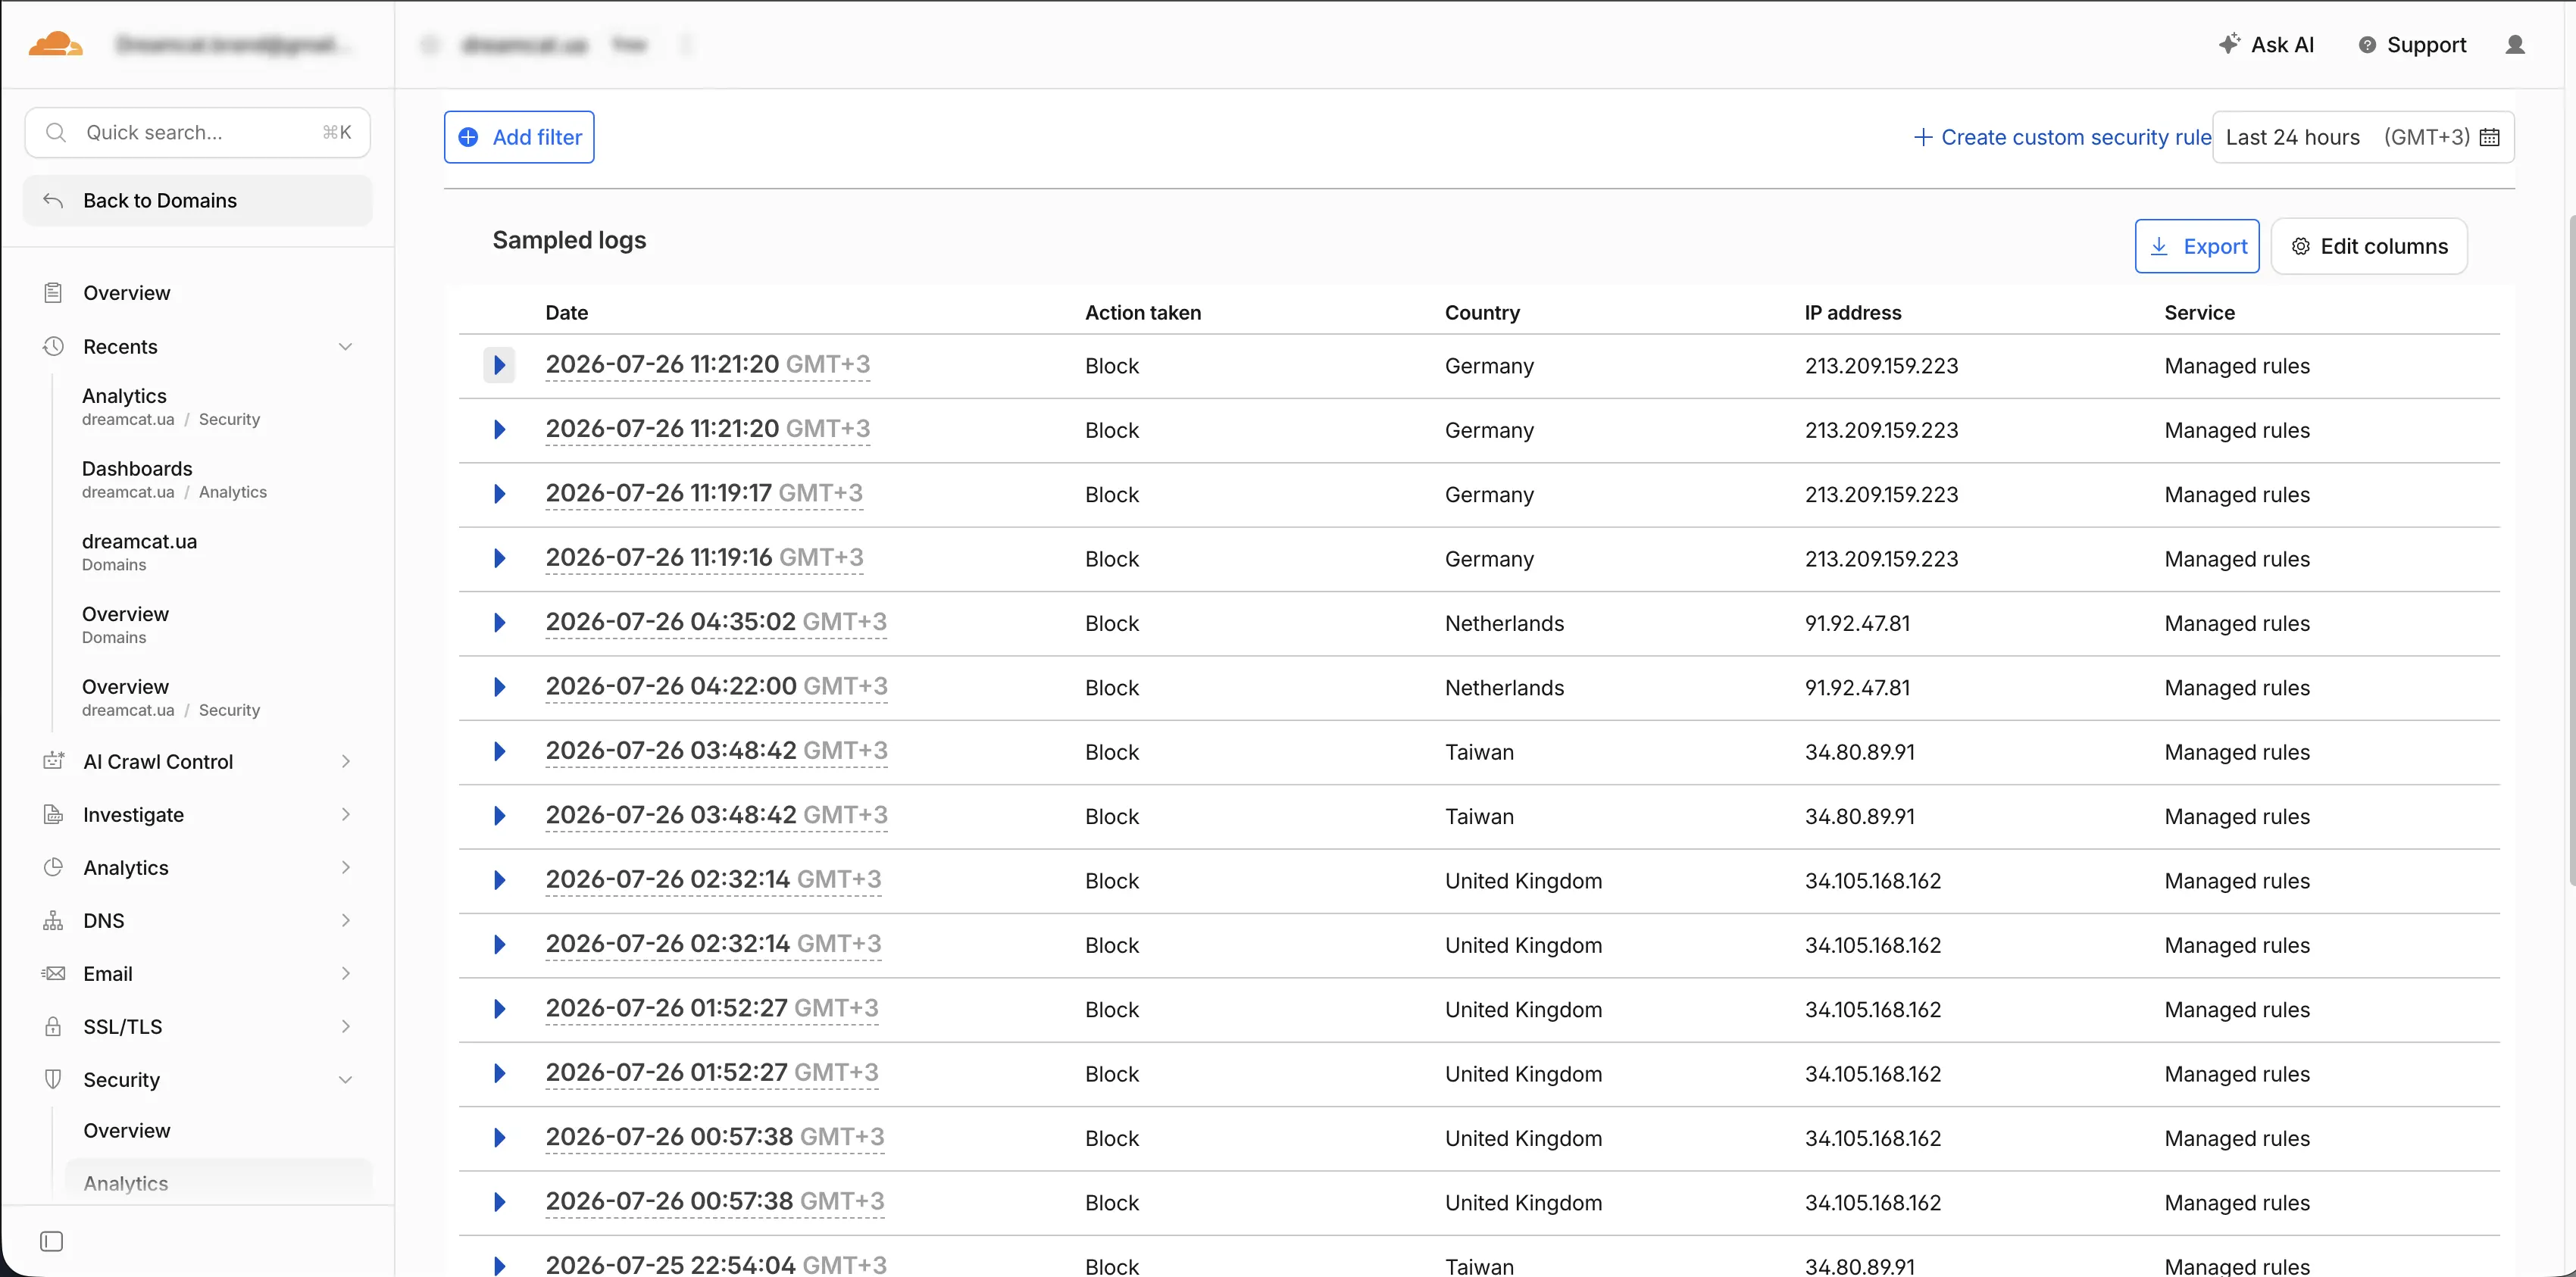Click IP 91.92.47.81 in 04:35:02 row
The height and width of the screenshot is (1277, 2576).
click(x=1857, y=623)
